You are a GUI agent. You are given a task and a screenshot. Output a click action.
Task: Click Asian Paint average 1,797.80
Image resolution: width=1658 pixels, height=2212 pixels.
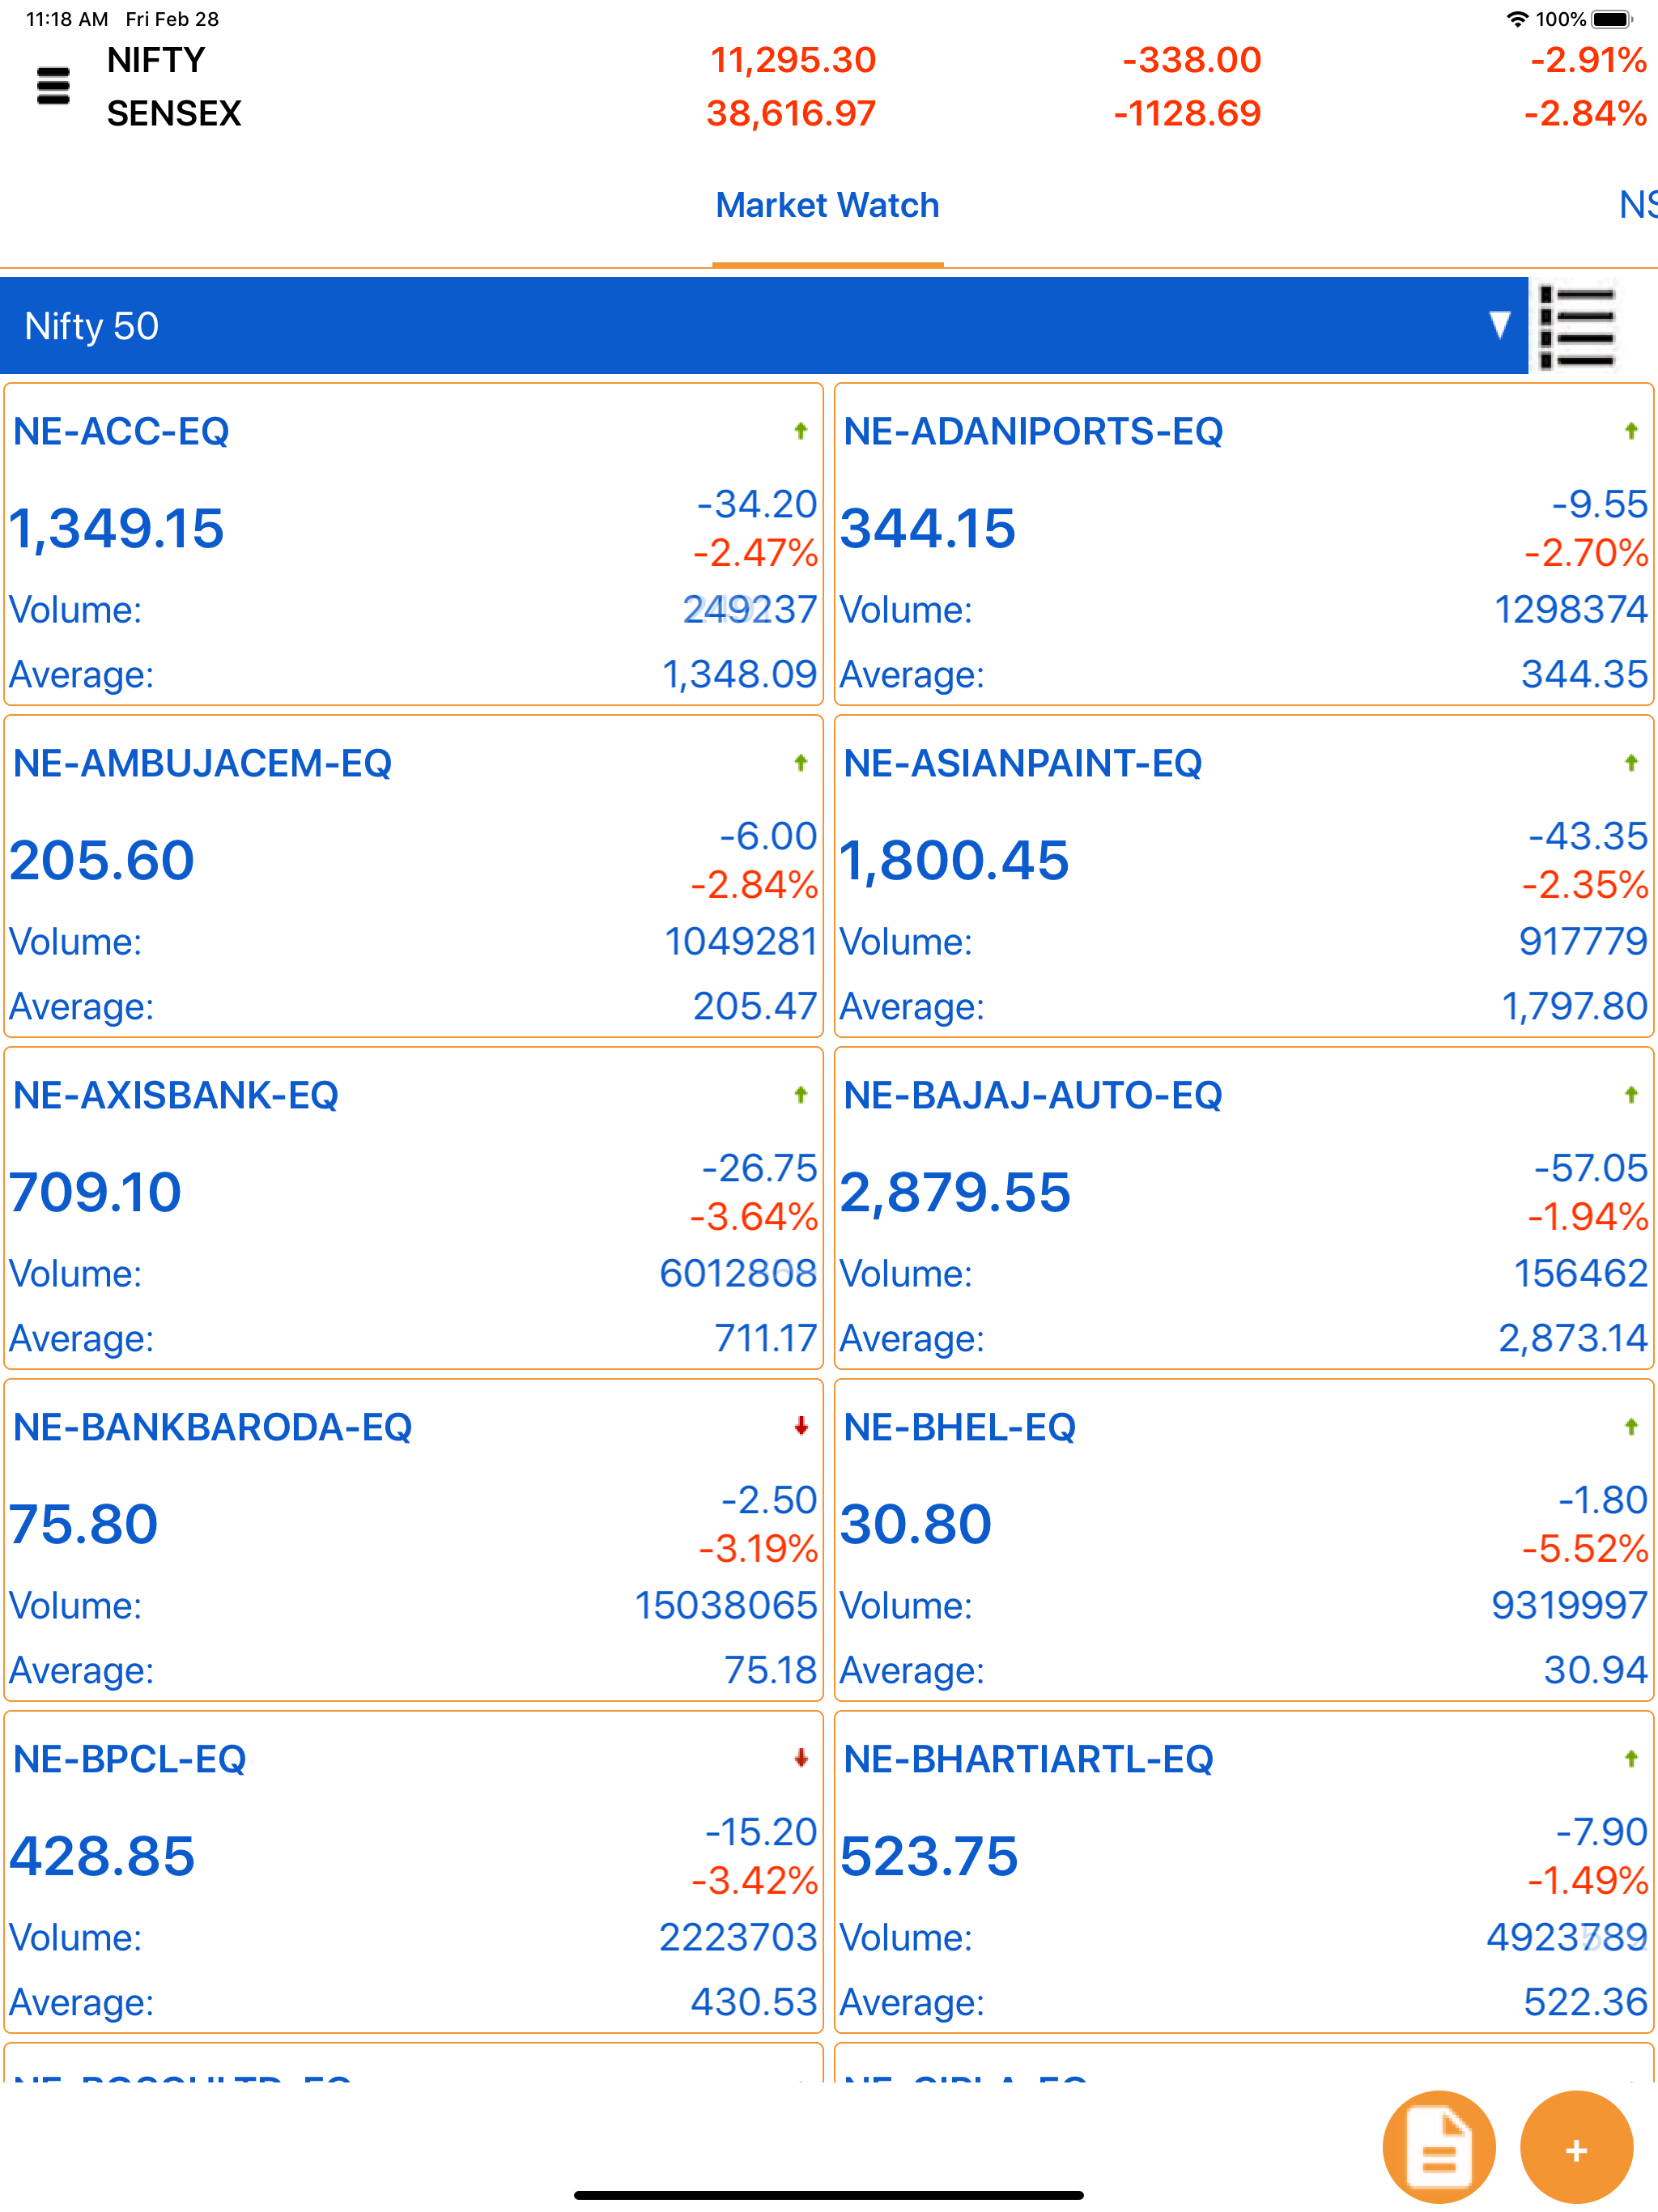(x=1575, y=1006)
